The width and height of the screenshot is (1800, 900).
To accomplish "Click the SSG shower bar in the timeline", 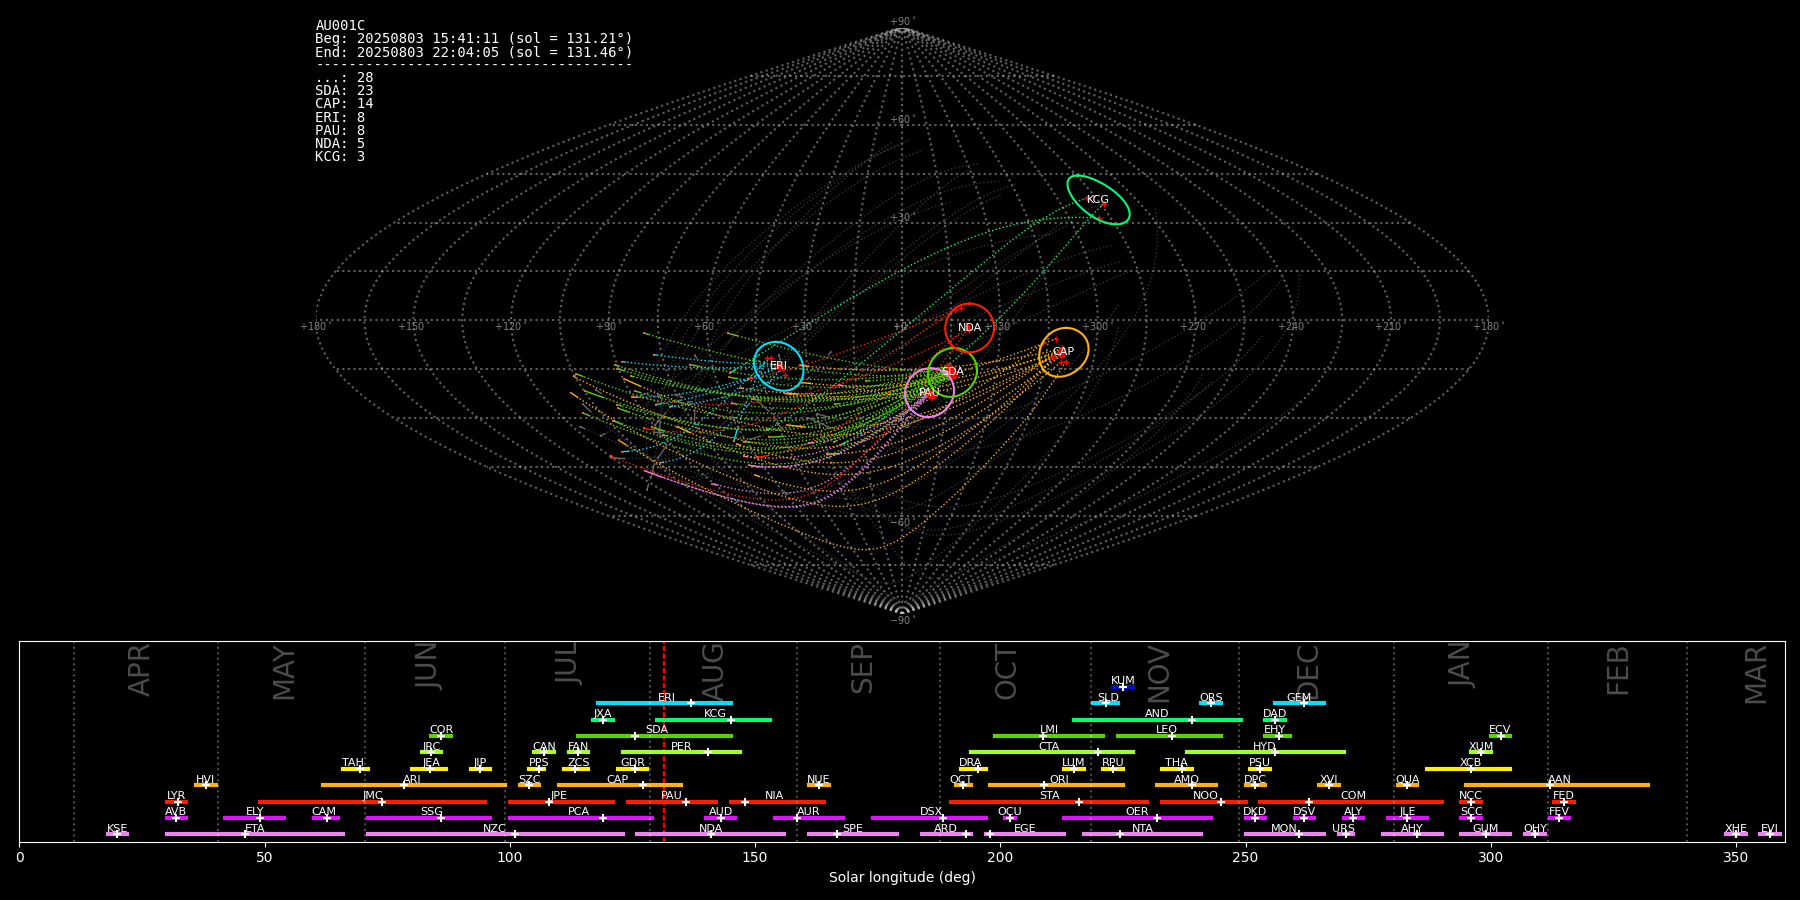I will pyautogui.click(x=428, y=818).
